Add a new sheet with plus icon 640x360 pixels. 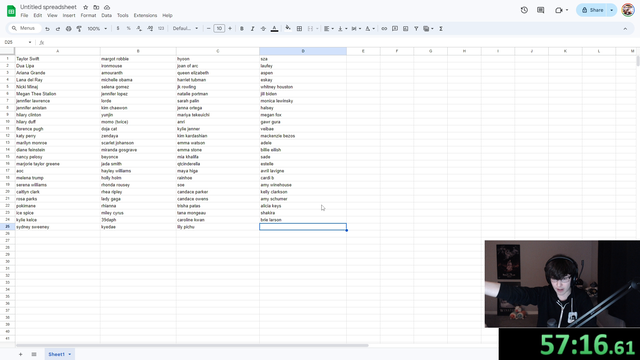[x=20, y=354]
